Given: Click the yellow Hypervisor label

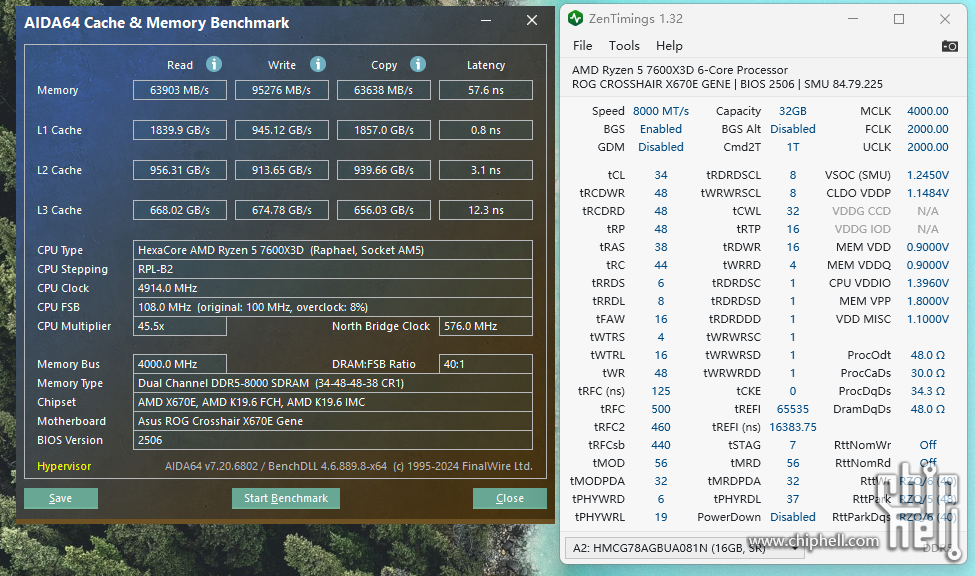Looking at the screenshot, I should 64,466.
